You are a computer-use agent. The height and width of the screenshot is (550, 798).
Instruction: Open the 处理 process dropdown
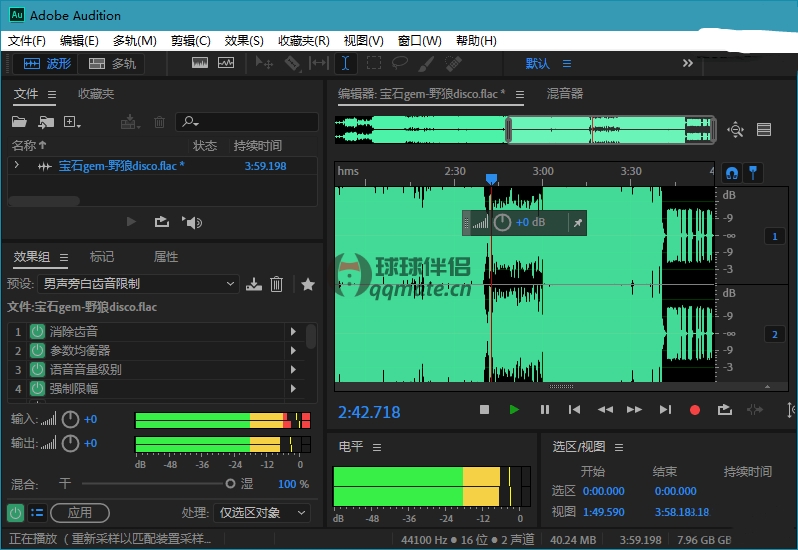262,512
